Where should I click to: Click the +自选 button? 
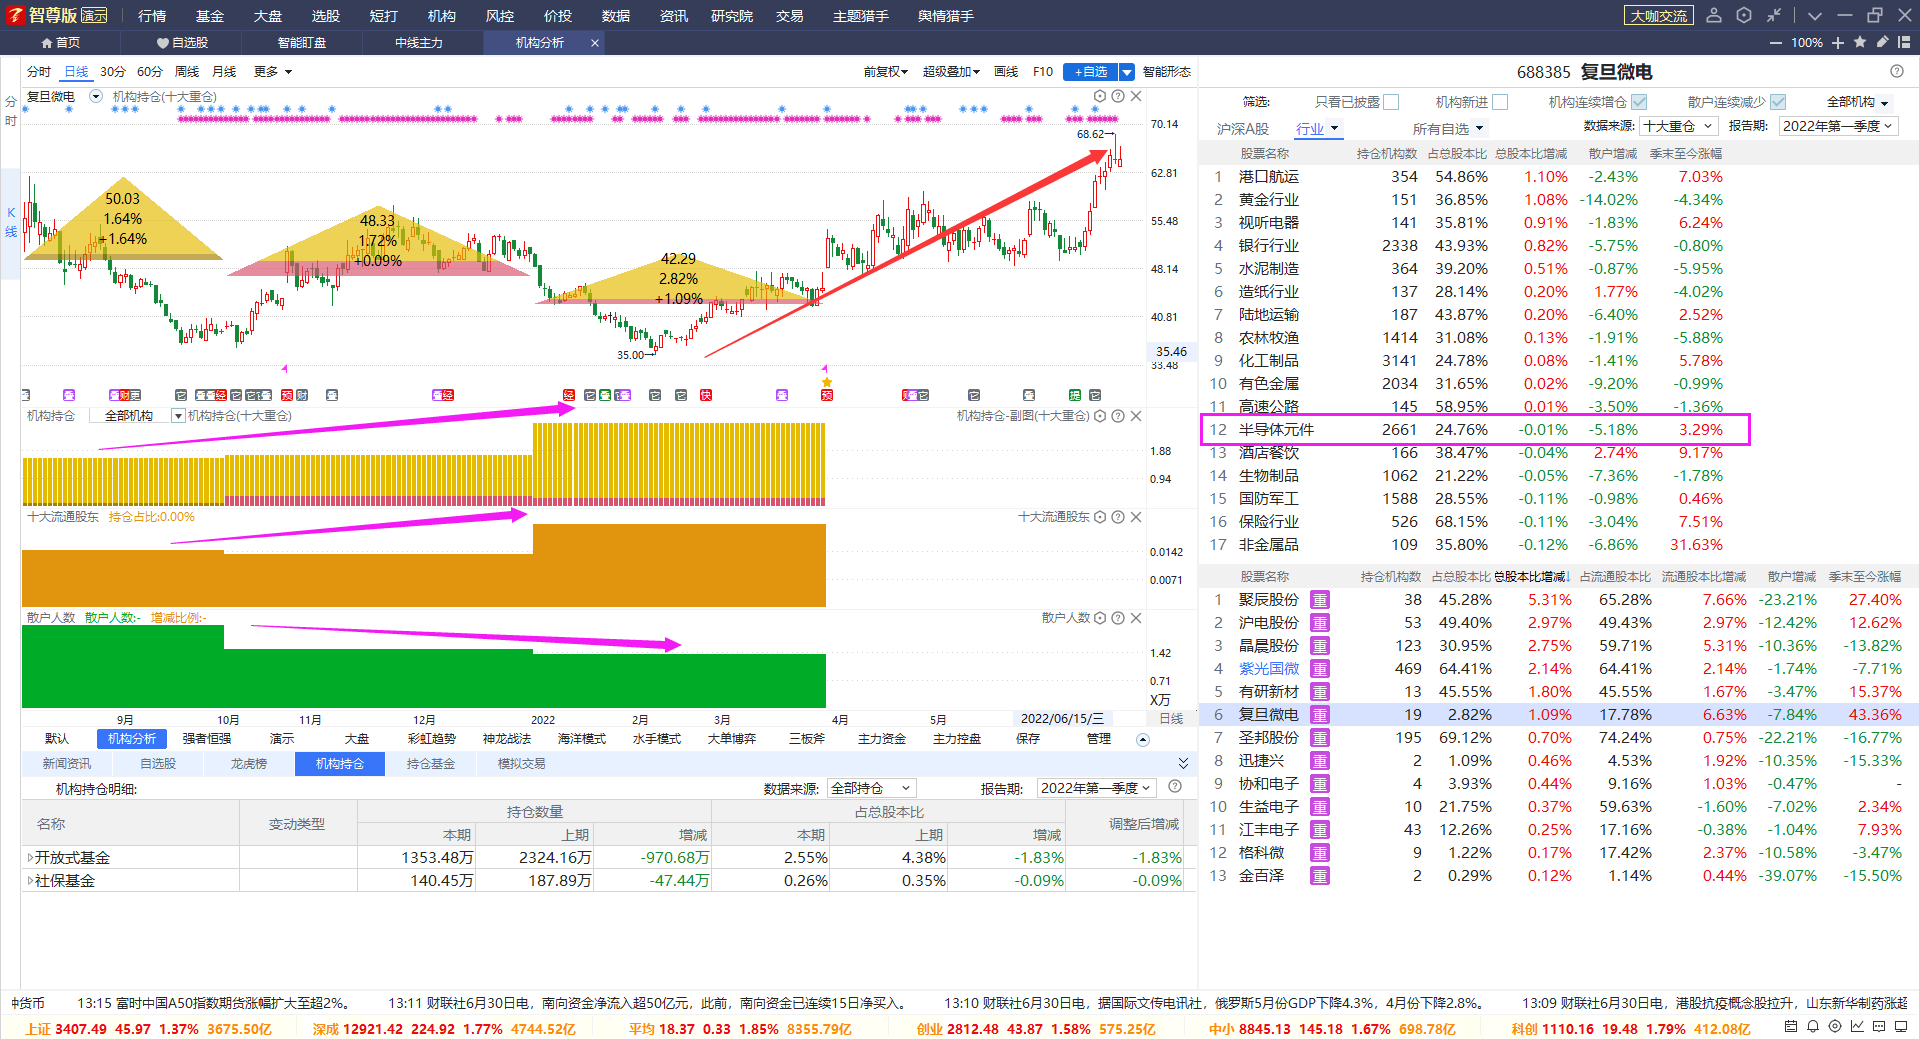(1091, 72)
